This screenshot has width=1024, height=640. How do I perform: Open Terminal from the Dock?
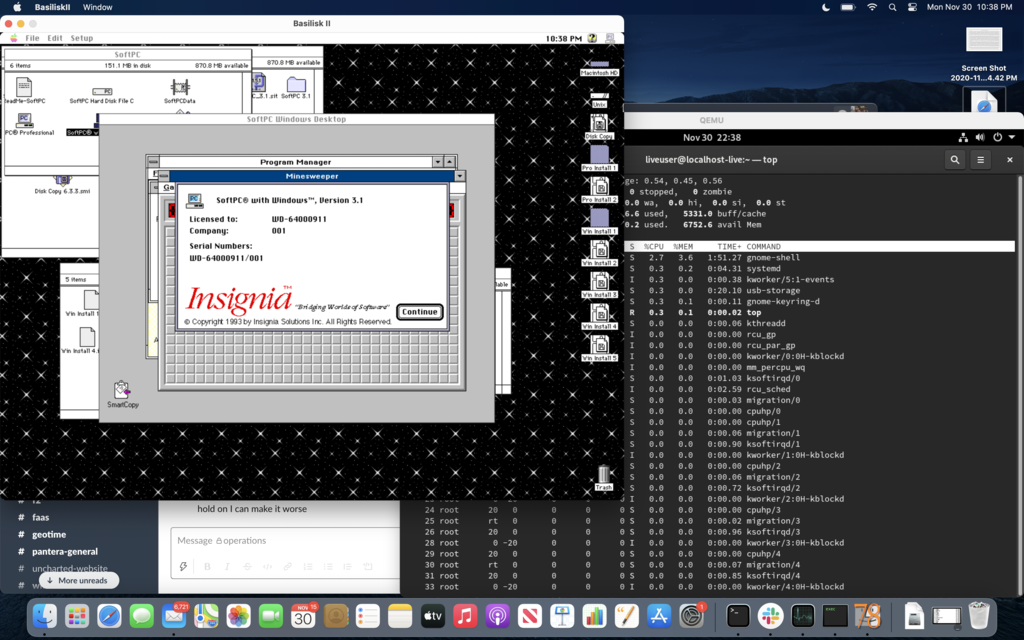tap(738, 616)
